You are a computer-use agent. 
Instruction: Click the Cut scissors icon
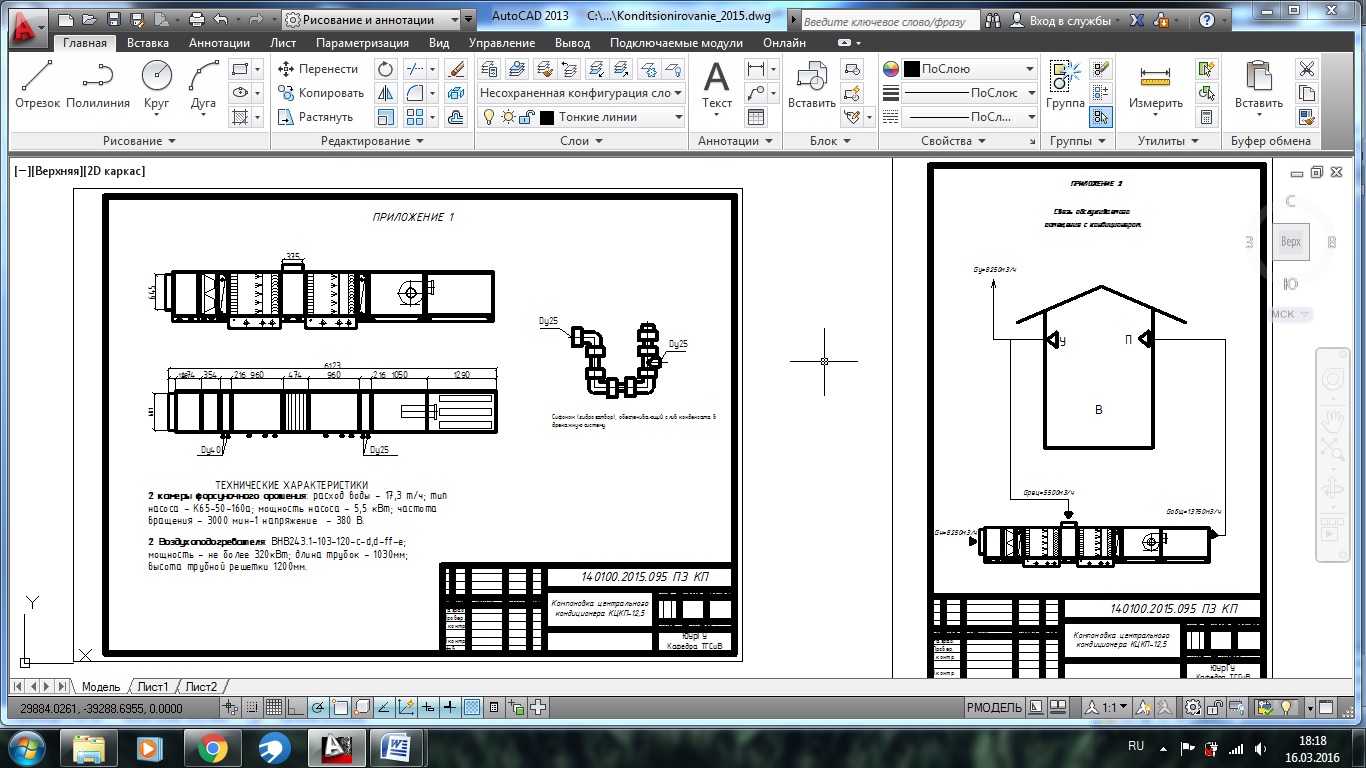1306,69
